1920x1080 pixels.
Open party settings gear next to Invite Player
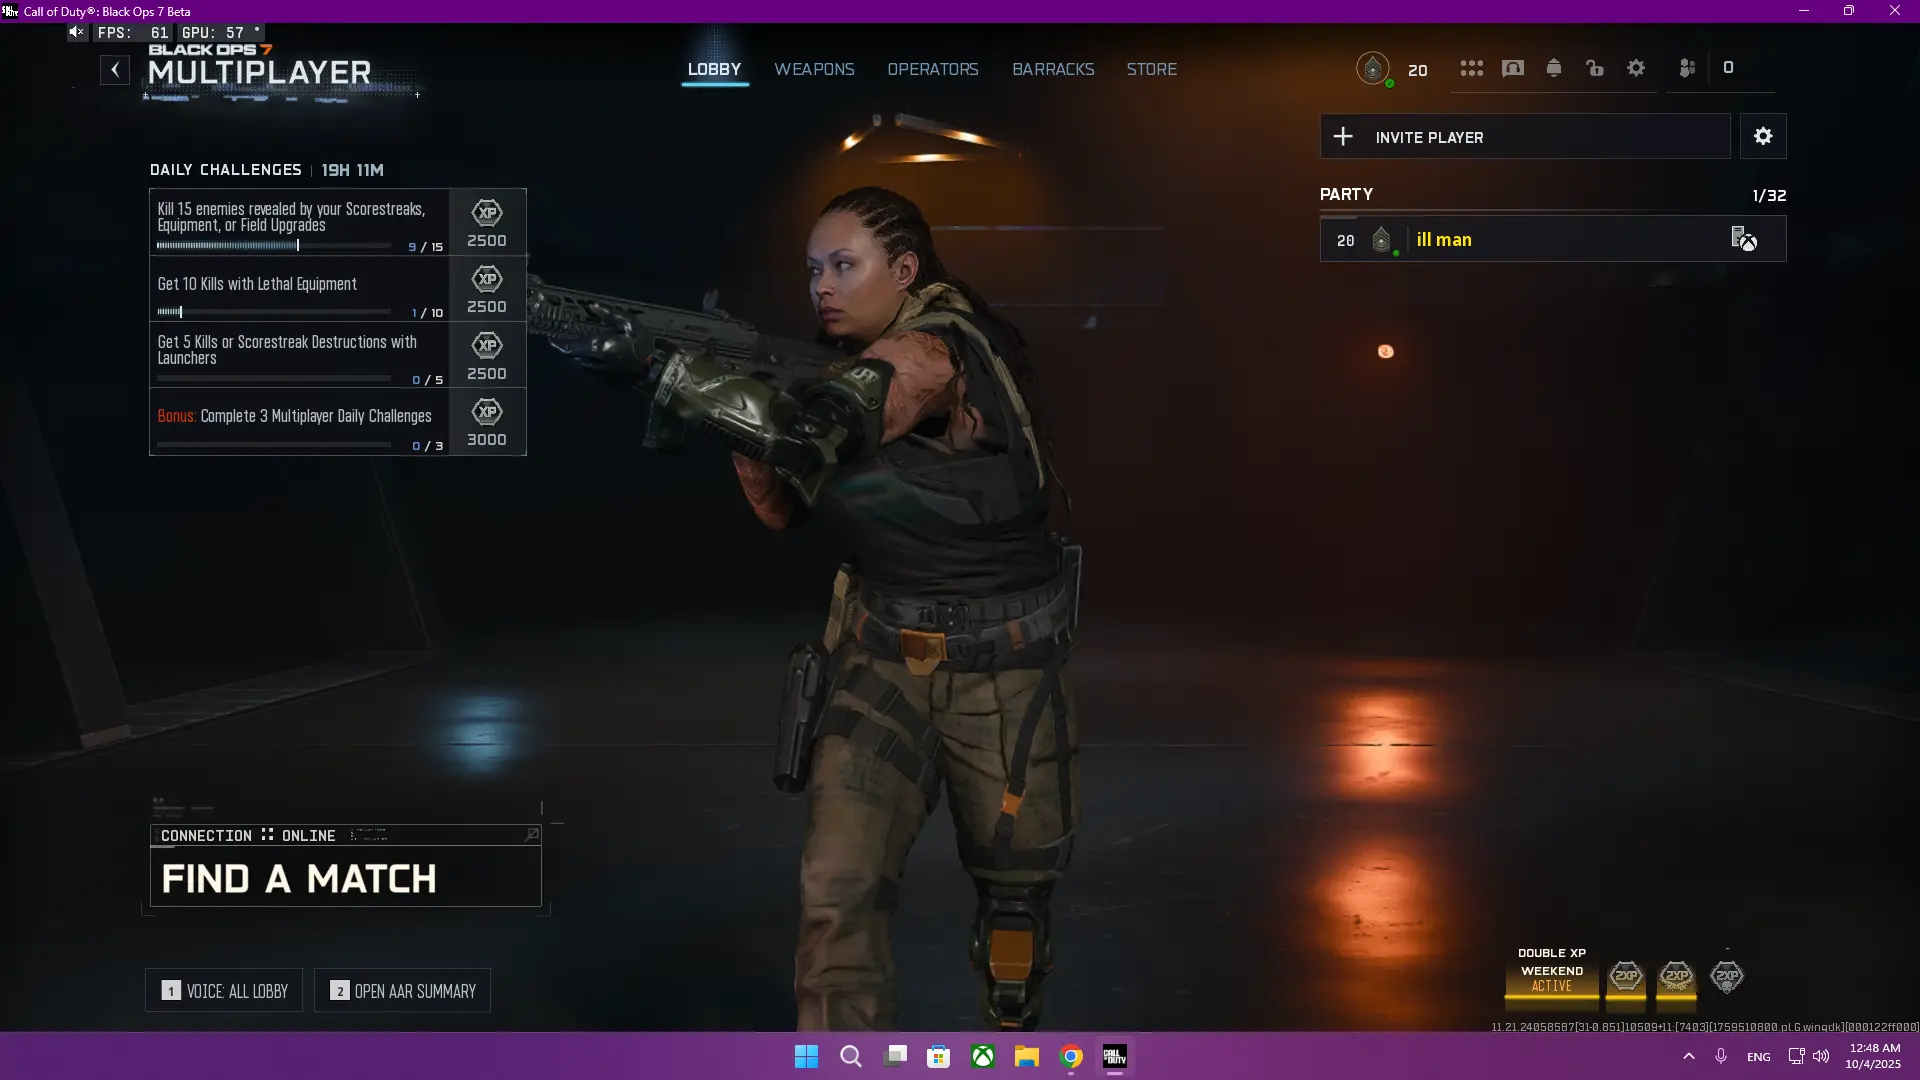[1763, 136]
